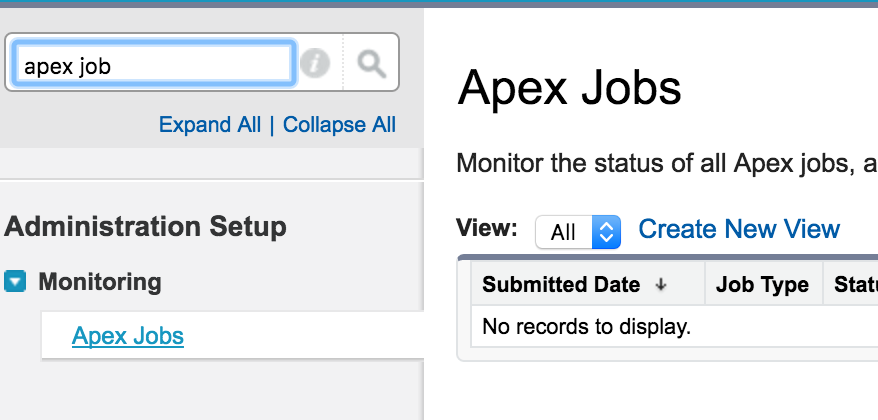This screenshot has height=420, width=878.
Task: Click the partially visible Status column header
Action: 855,285
